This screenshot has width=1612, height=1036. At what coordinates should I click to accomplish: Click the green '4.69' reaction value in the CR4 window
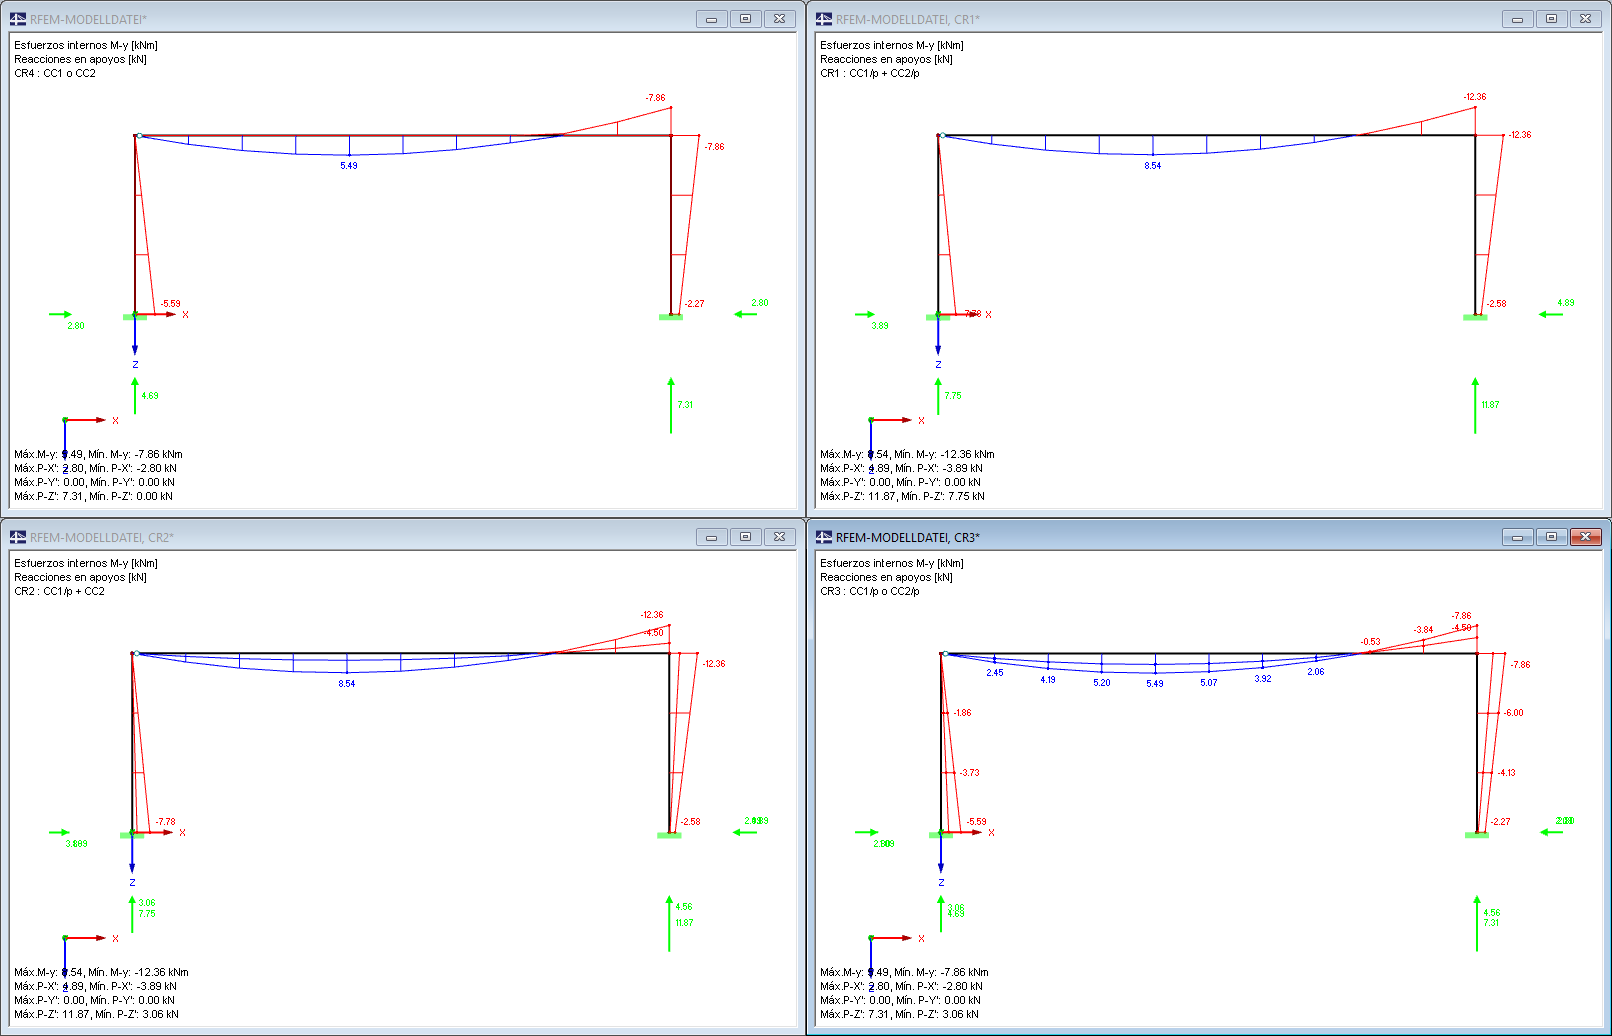[150, 396]
